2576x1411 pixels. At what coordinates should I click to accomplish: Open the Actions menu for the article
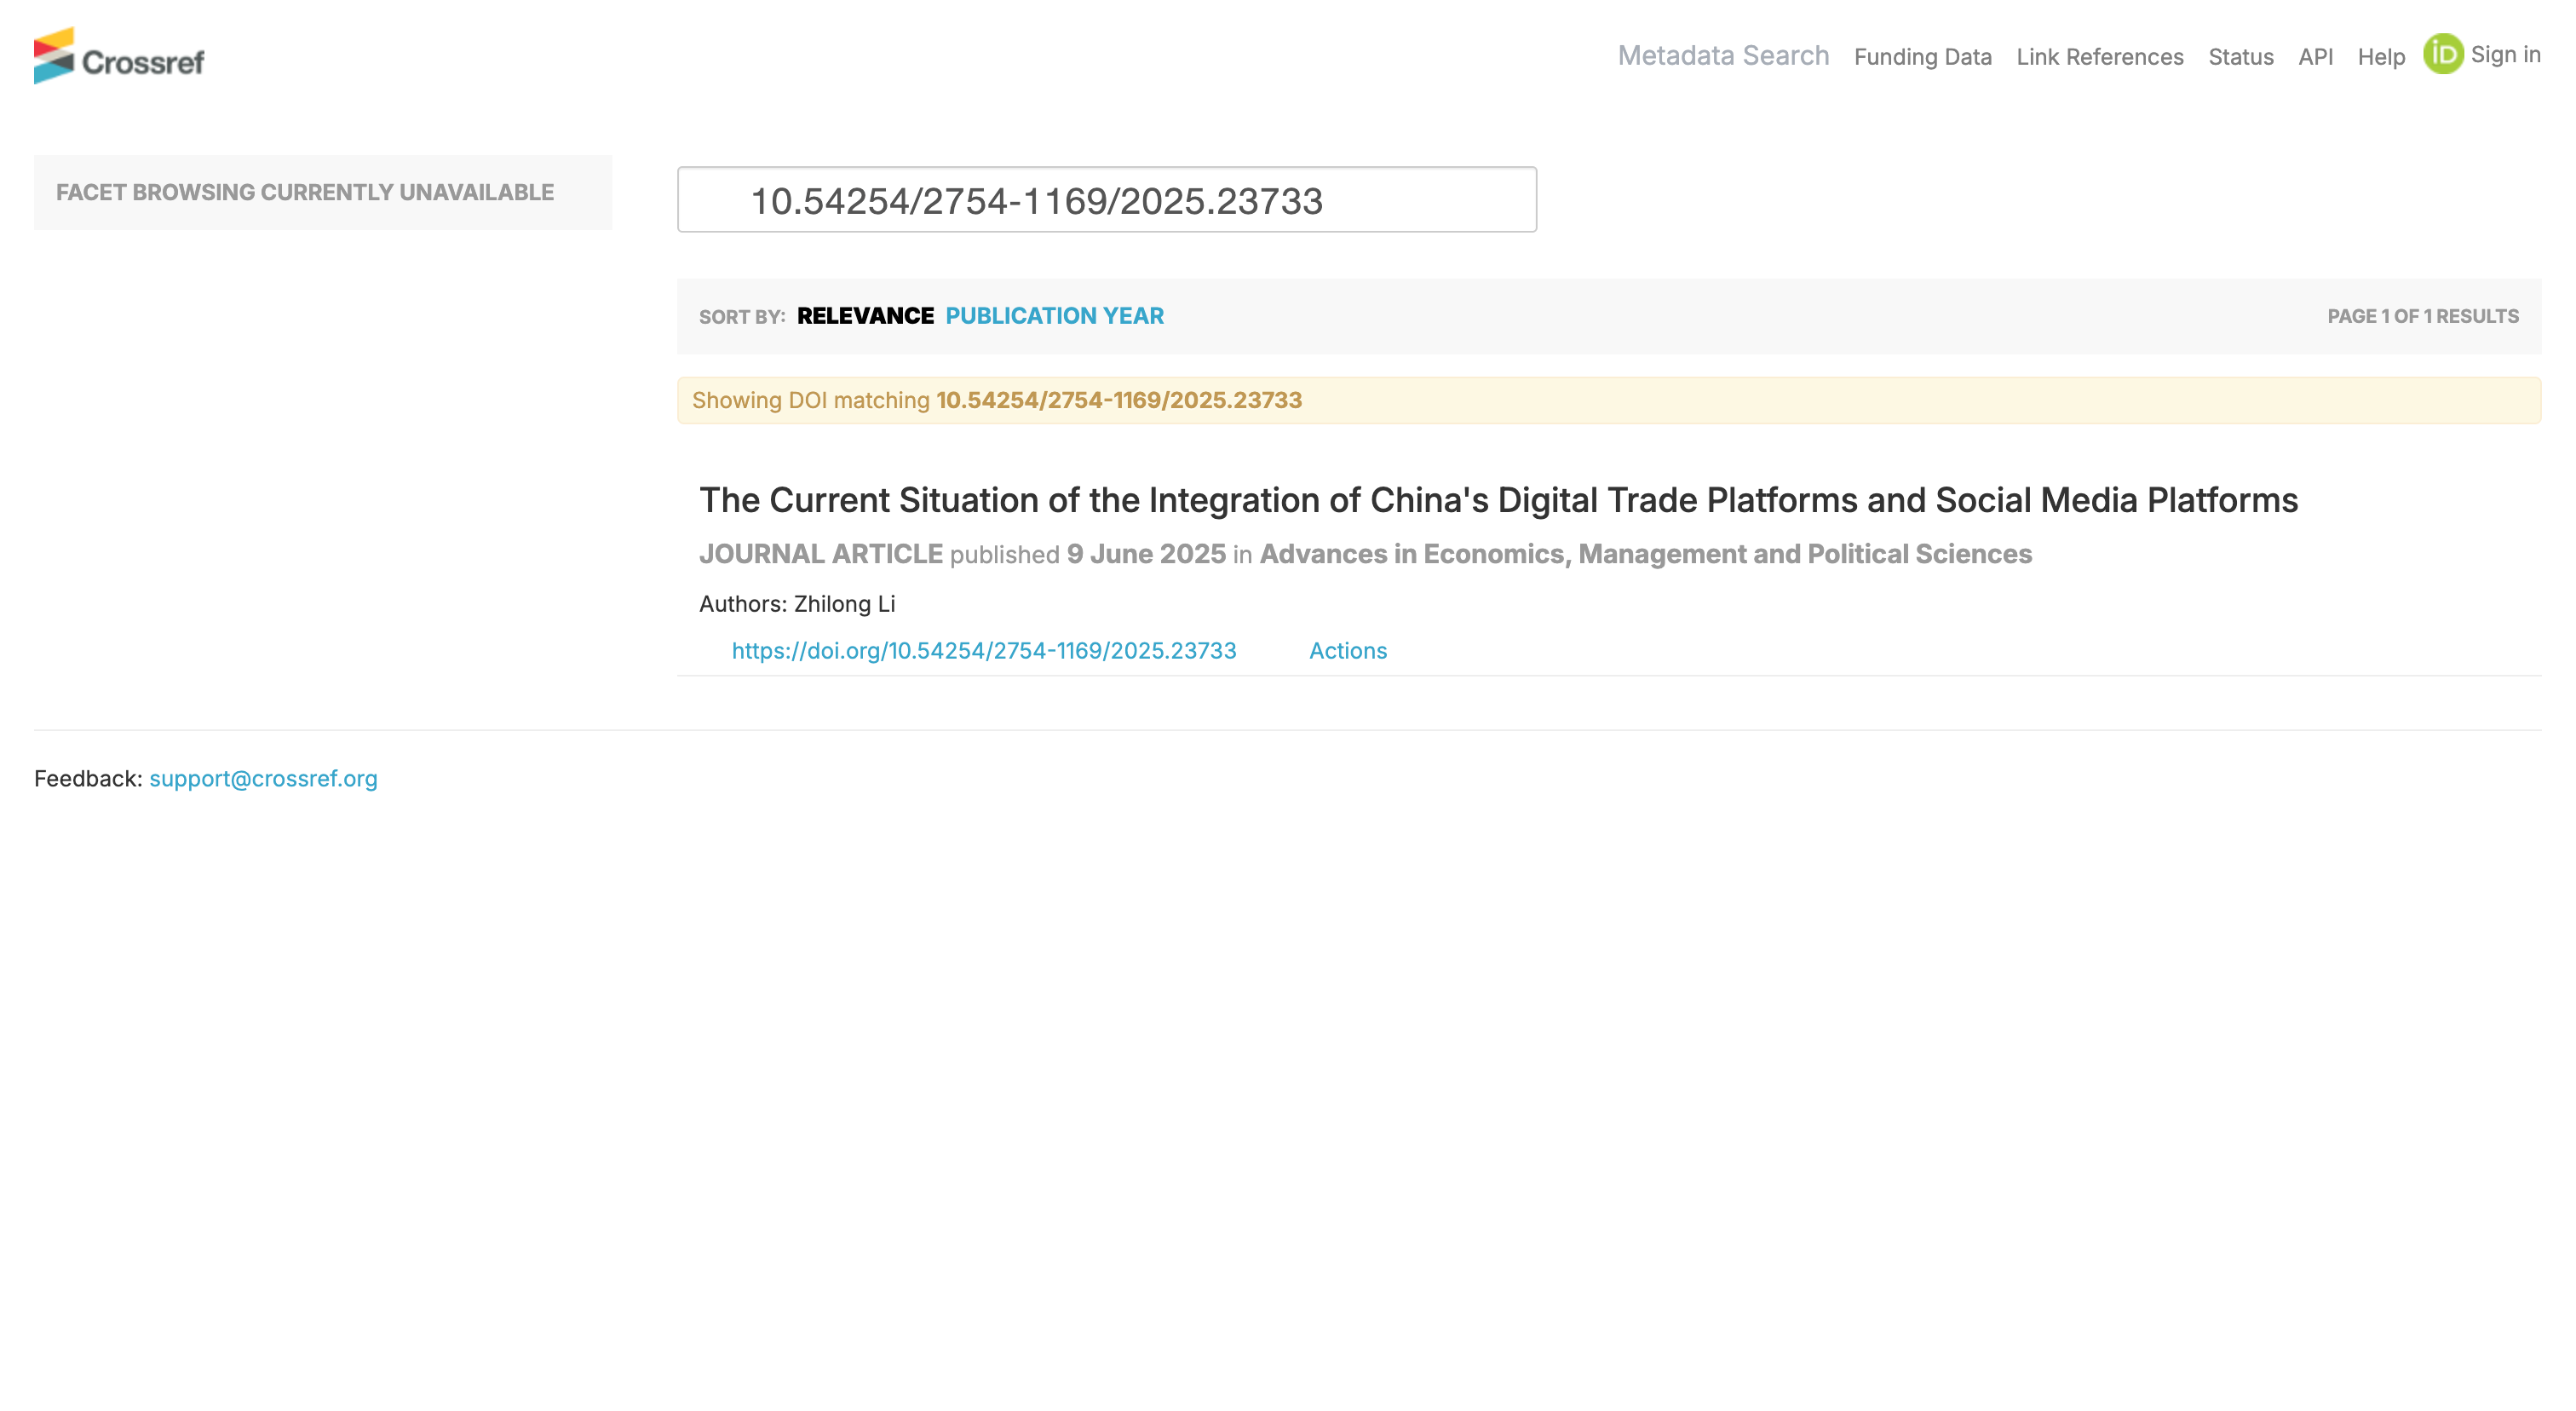click(1348, 651)
